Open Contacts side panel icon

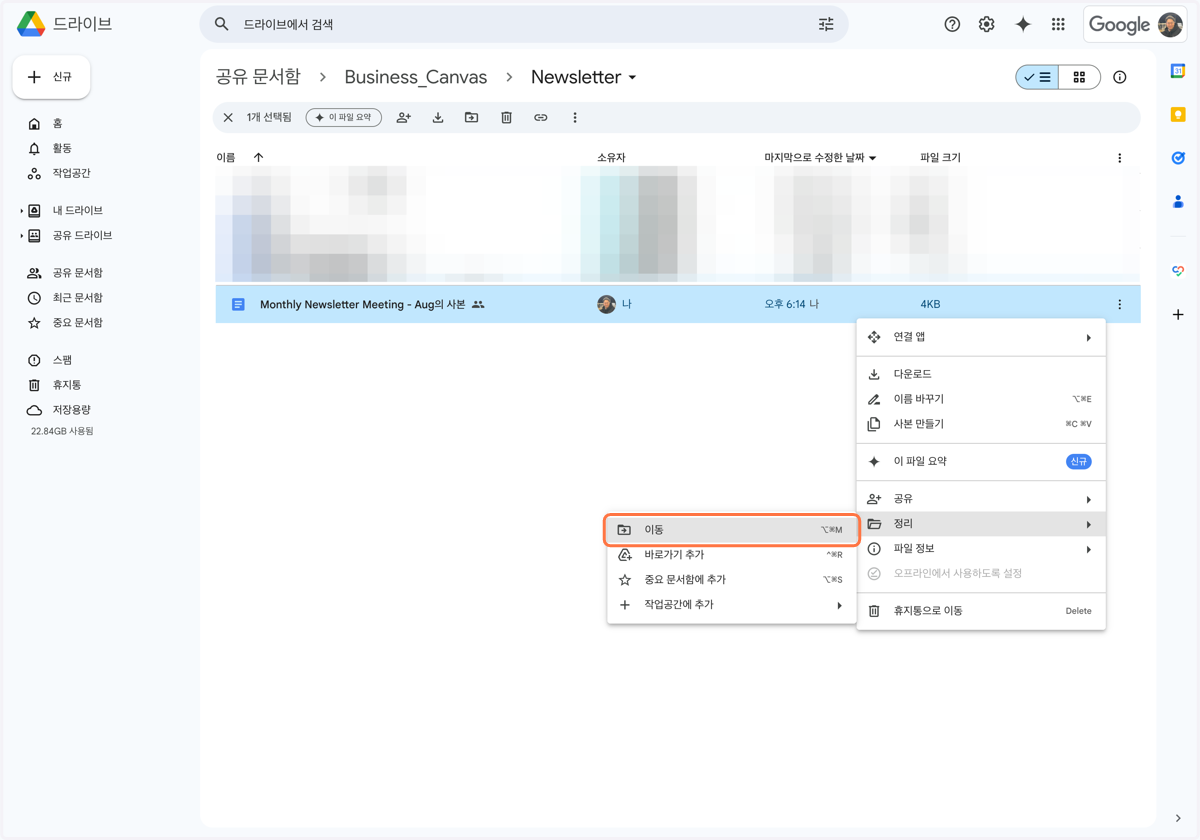click(x=1178, y=201)
